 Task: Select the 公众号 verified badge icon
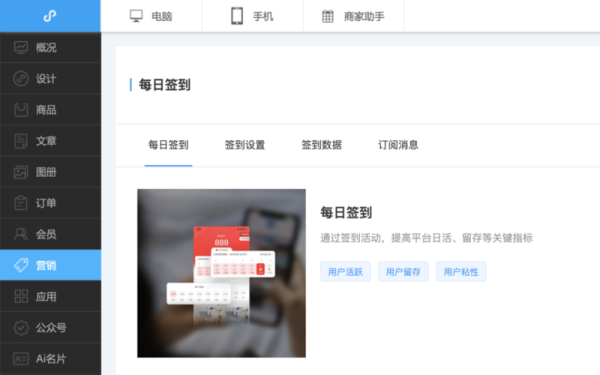pos(21,328)
